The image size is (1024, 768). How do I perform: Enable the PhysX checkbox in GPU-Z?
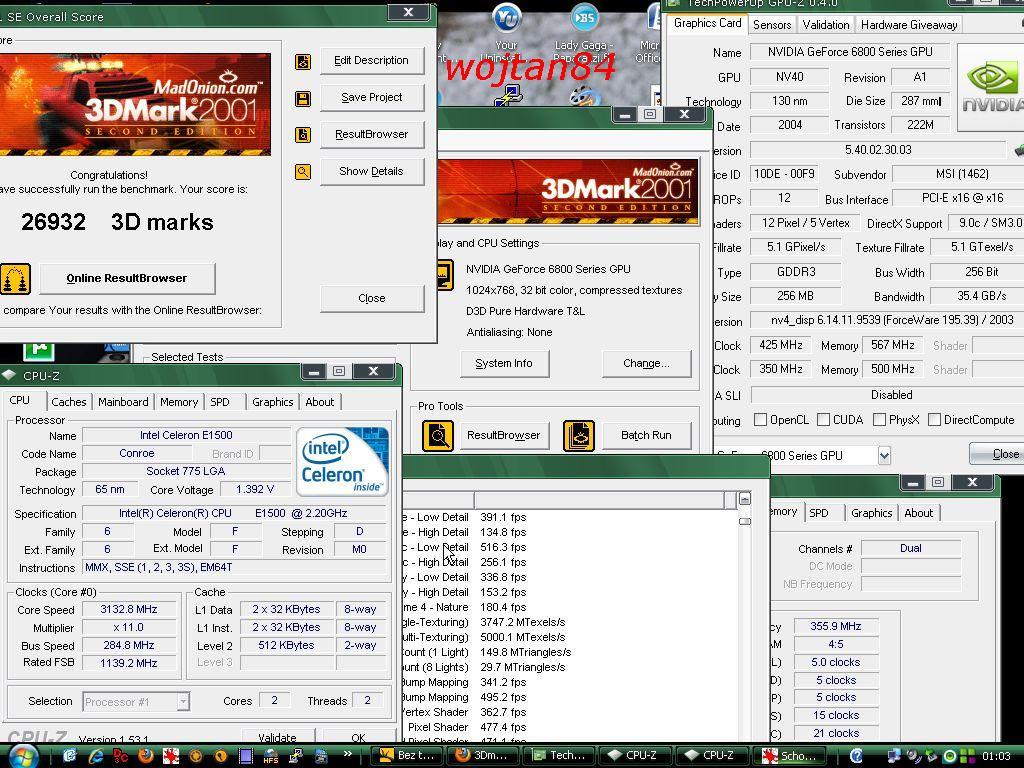click(x=880, y=420)
